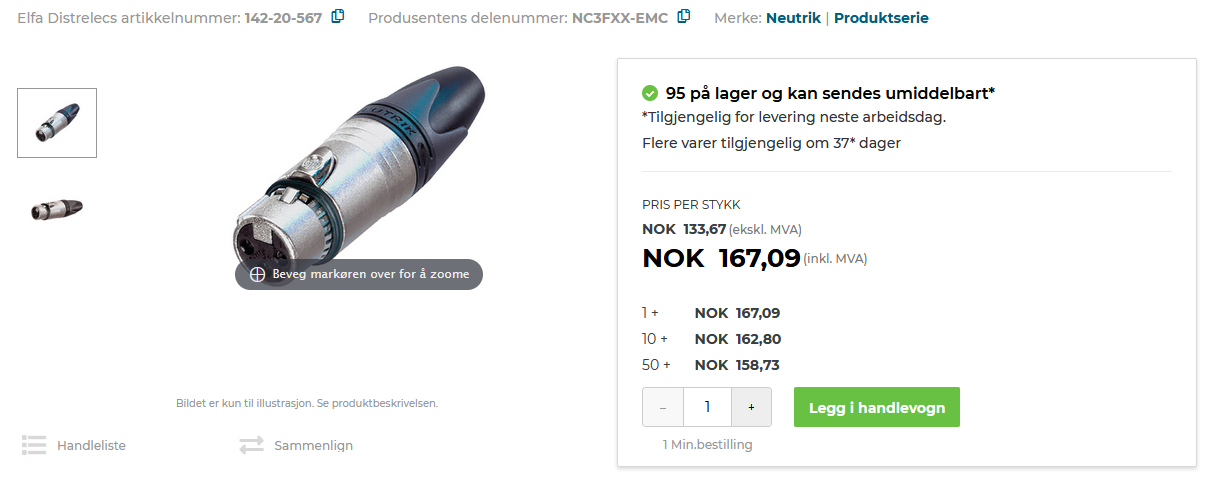Click the green in-stock checkmark icon
Image resolution: width=1213 pixels, height=483 pixels.
pos(650,93)
